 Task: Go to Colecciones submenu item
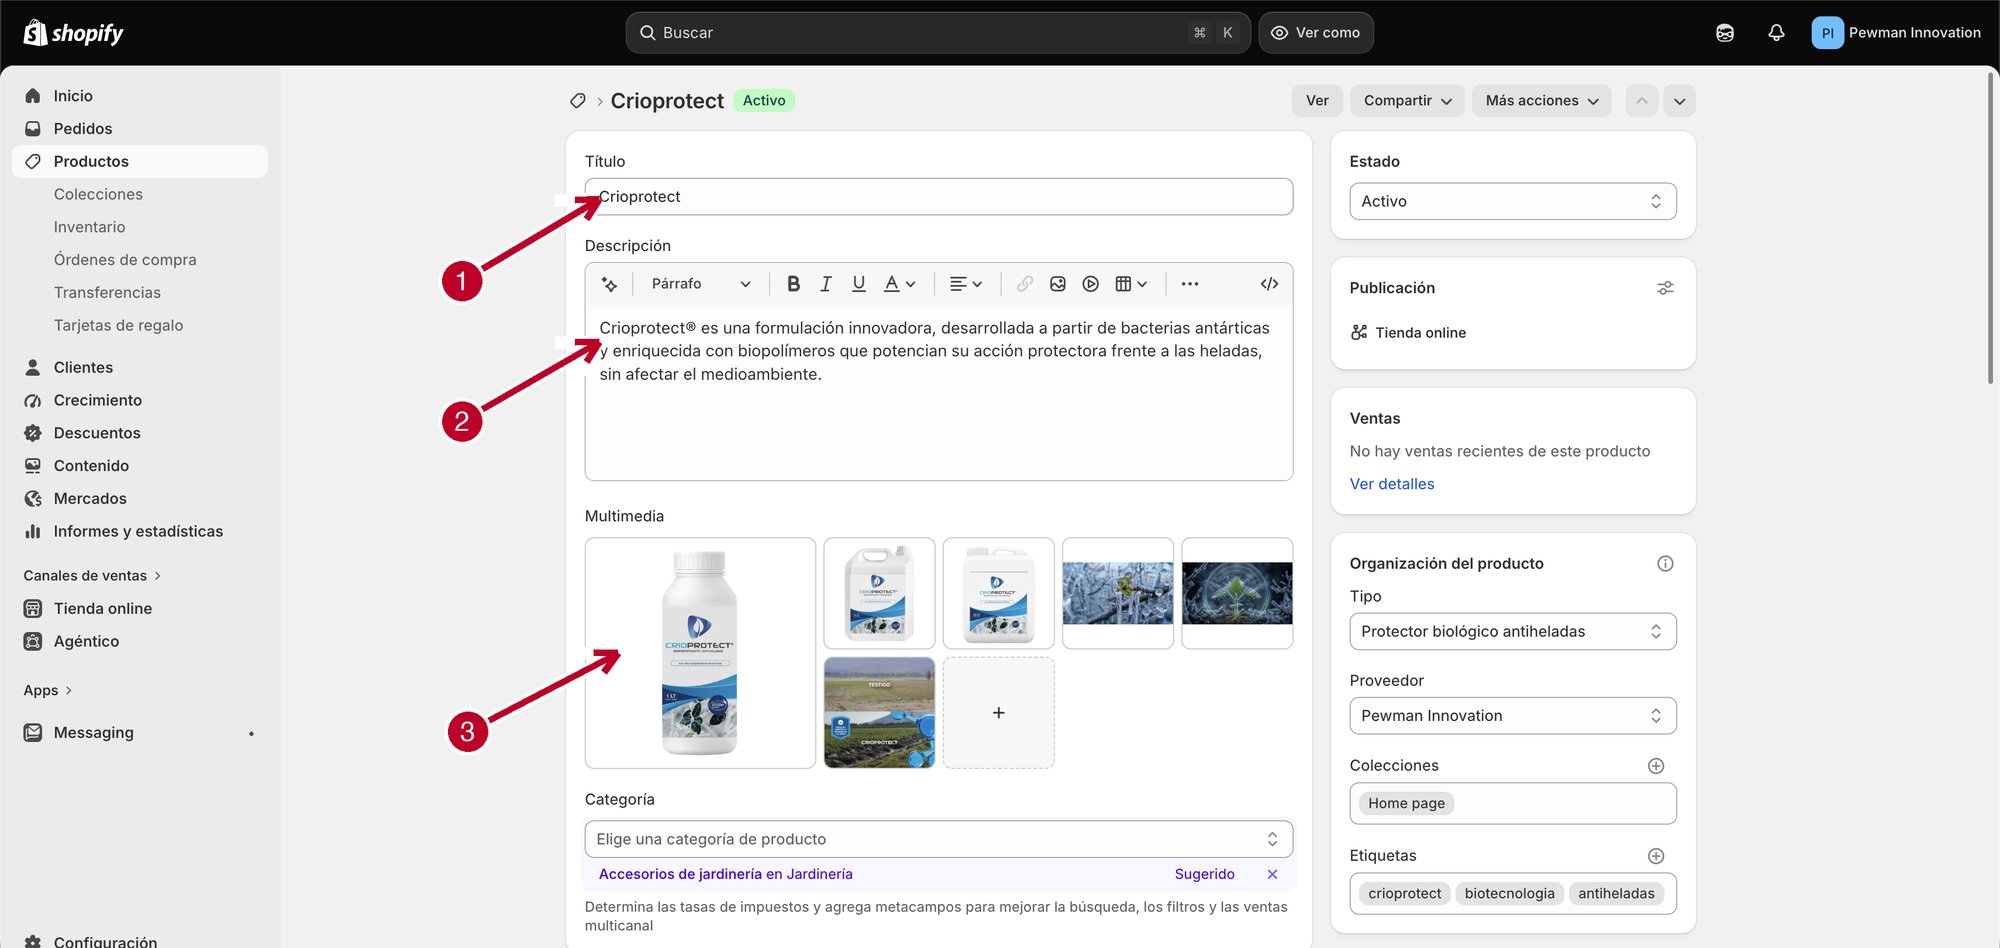click(98, 194)
